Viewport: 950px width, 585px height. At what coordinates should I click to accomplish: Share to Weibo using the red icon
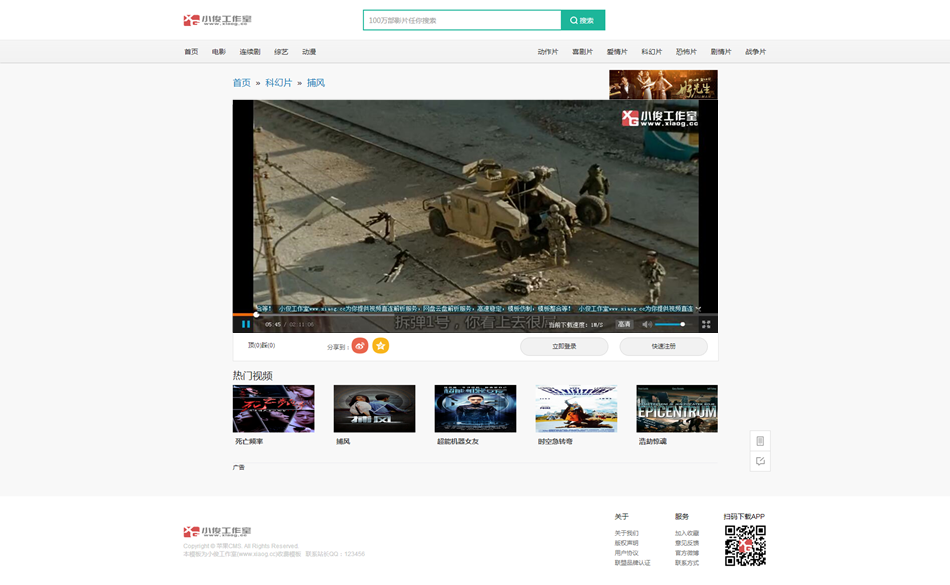[360, 346]
